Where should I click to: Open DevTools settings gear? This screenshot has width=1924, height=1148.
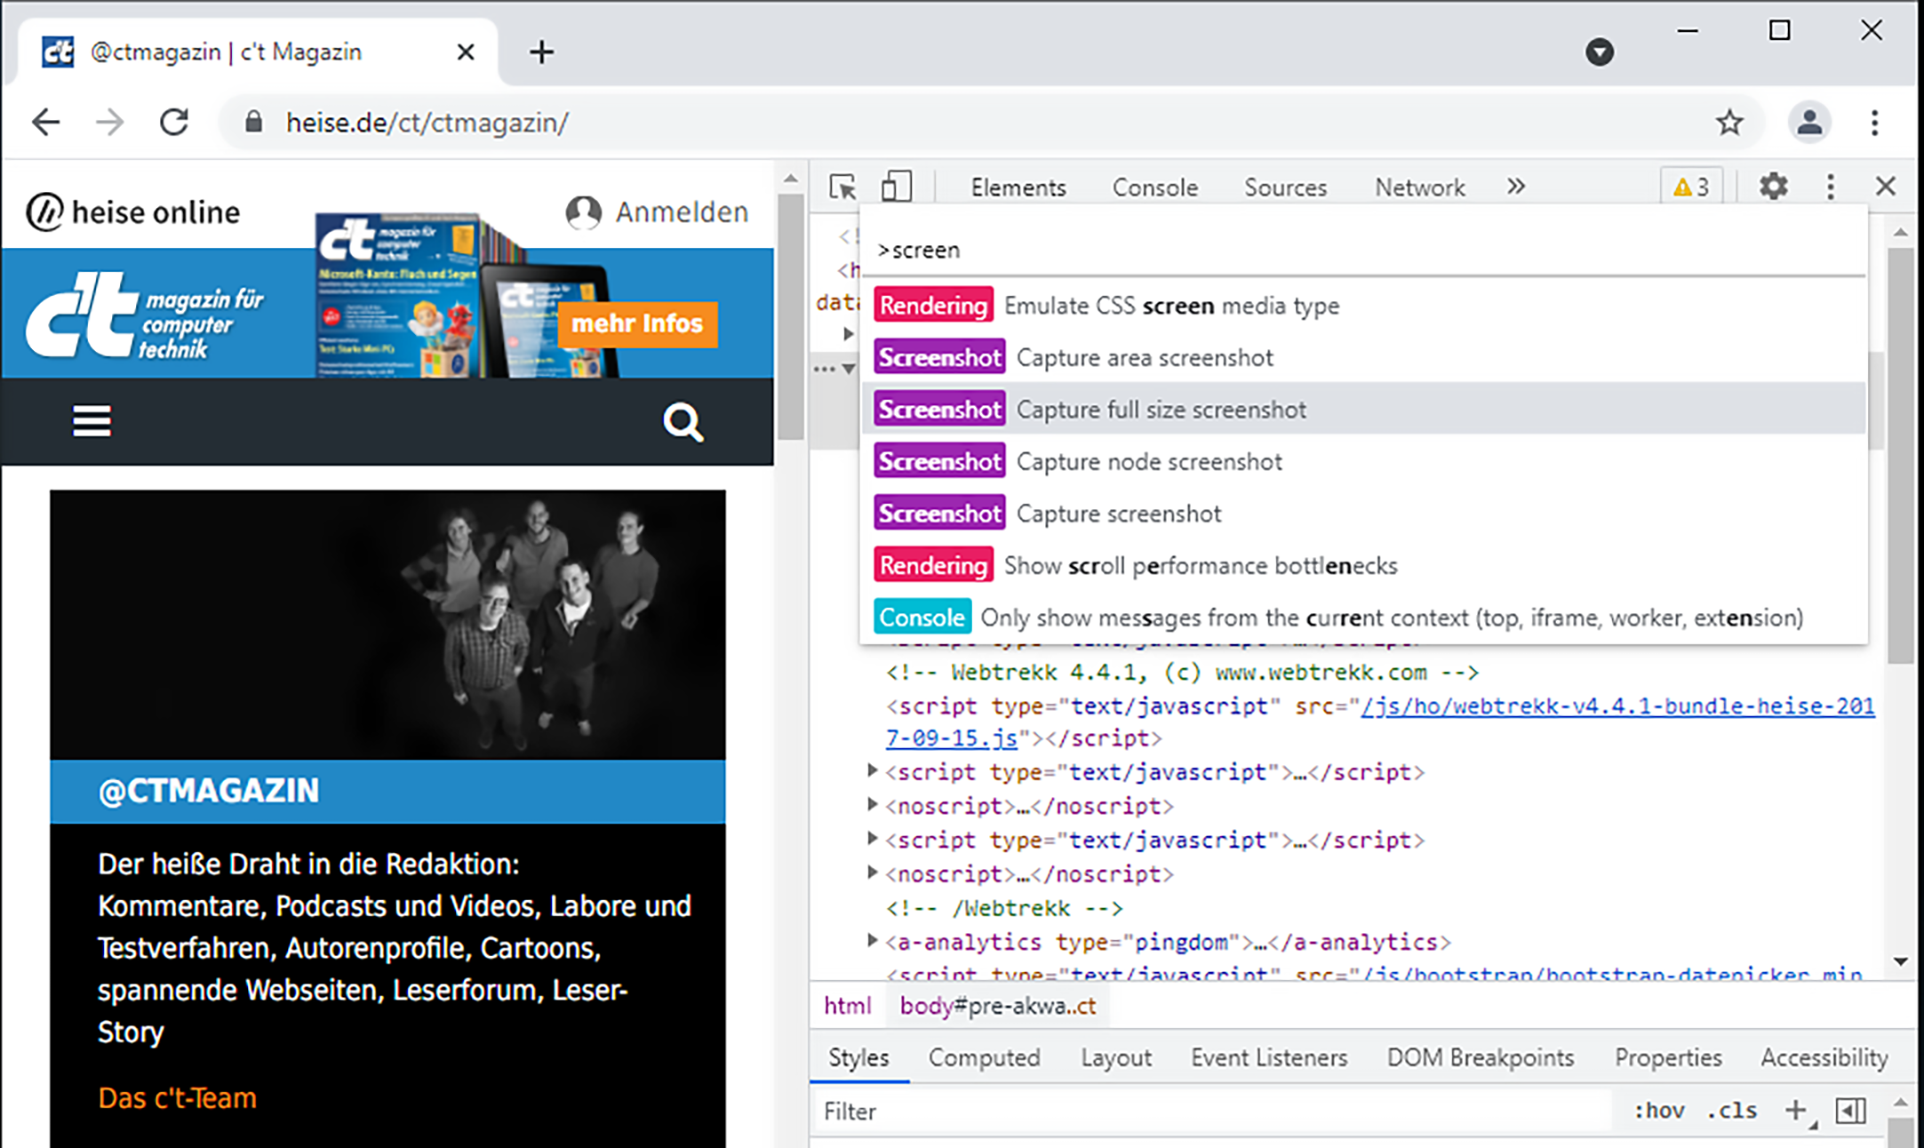(x=1773, y=187)
